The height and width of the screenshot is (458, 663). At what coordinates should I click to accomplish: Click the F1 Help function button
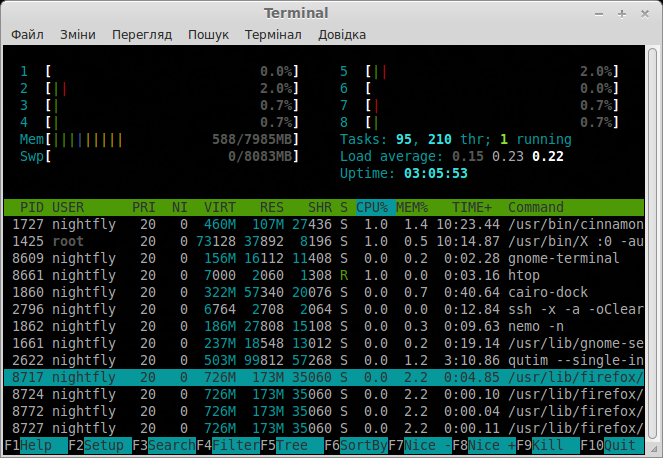click(36, 445)
